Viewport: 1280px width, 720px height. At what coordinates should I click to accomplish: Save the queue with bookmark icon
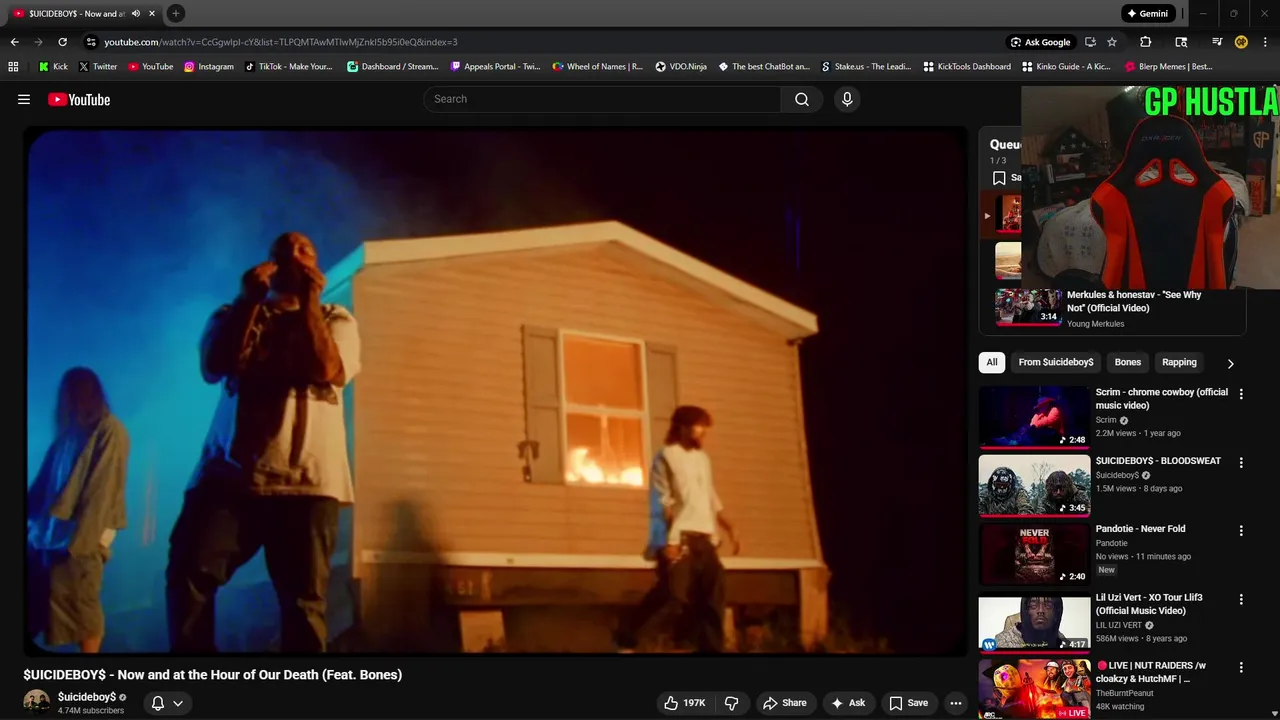click(x=999, y=178)
